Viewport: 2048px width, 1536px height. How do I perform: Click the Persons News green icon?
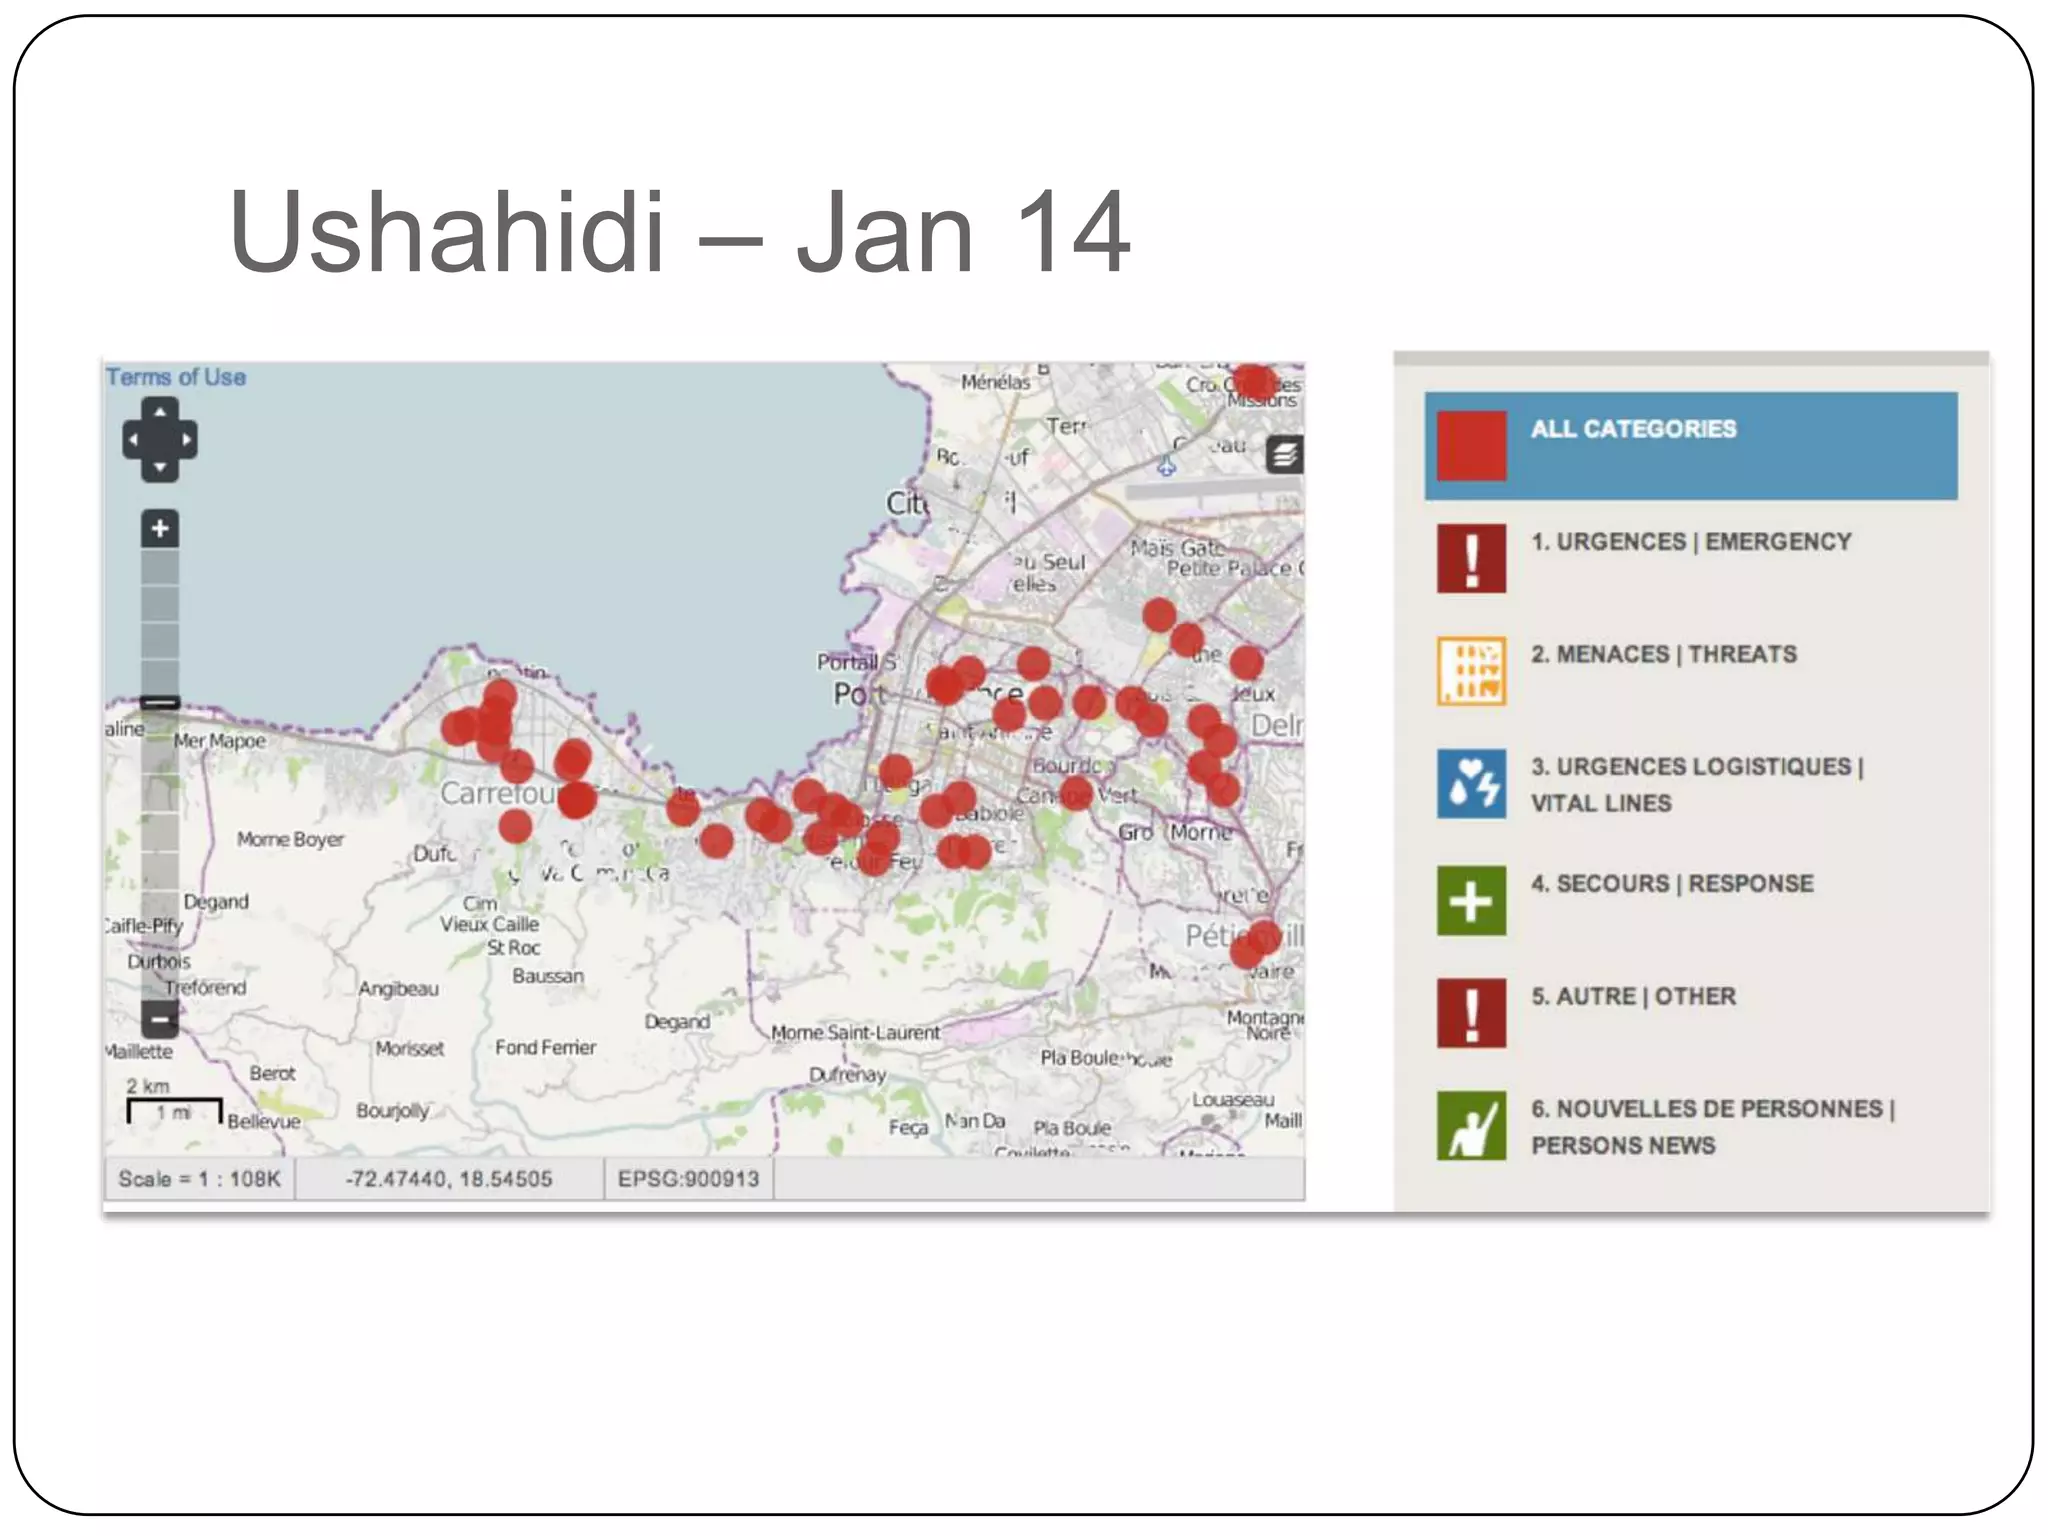[1471, 1125]
